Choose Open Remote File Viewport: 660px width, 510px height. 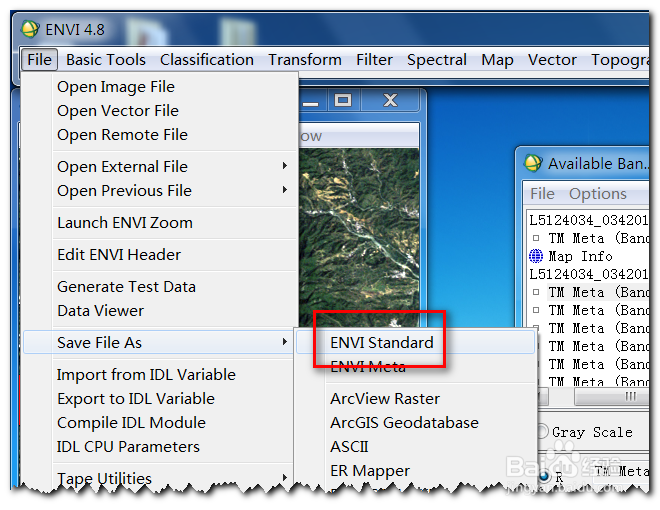coord(122,135)
